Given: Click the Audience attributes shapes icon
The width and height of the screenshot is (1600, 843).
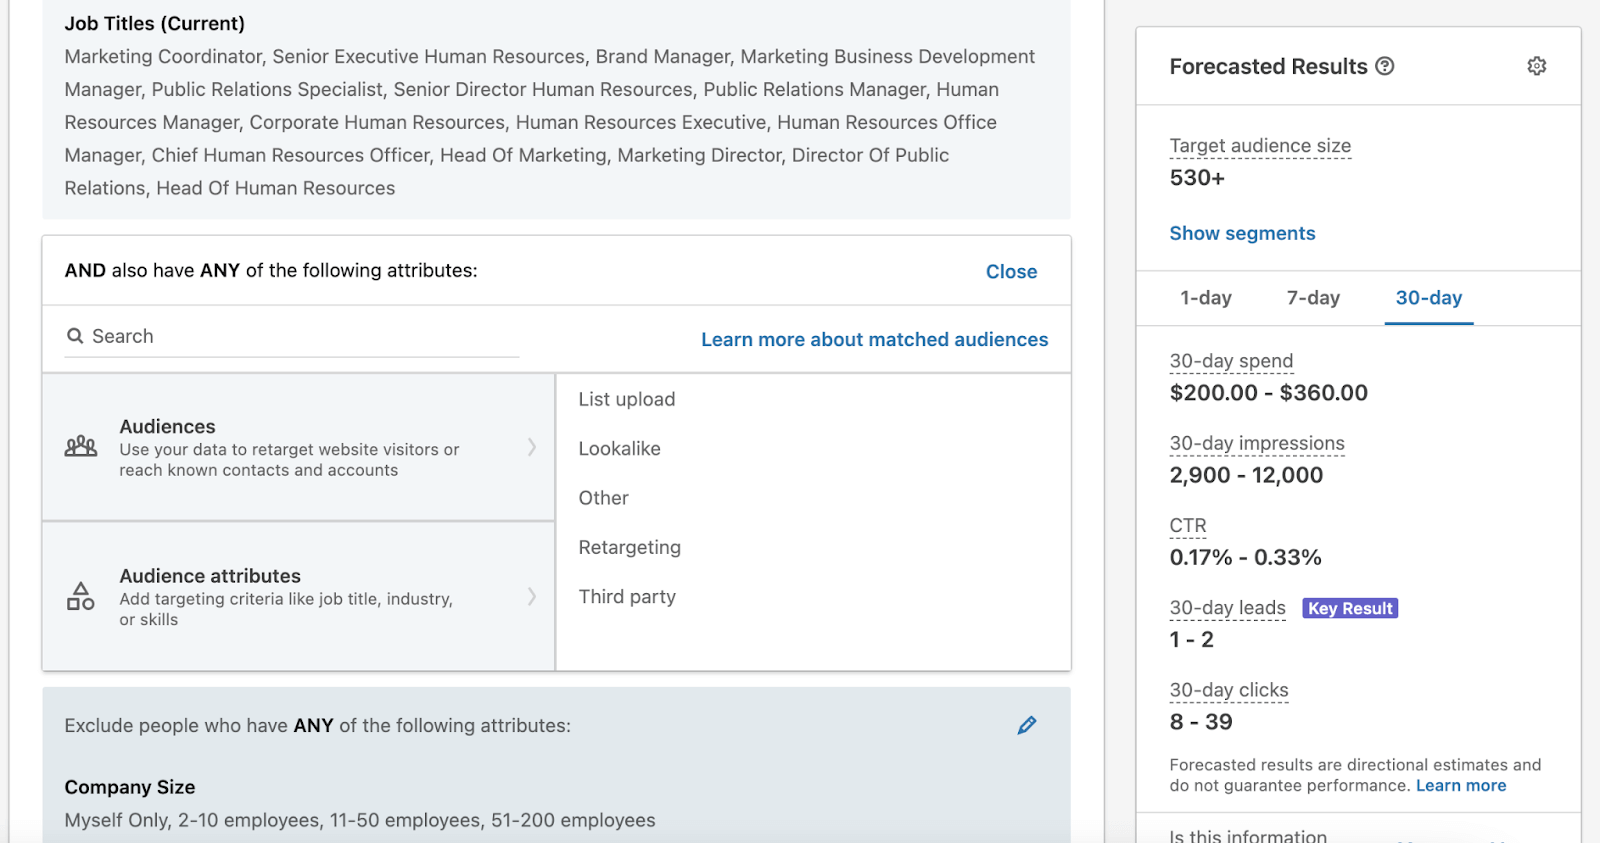Looking at the screenshot, I should point(81,596).
